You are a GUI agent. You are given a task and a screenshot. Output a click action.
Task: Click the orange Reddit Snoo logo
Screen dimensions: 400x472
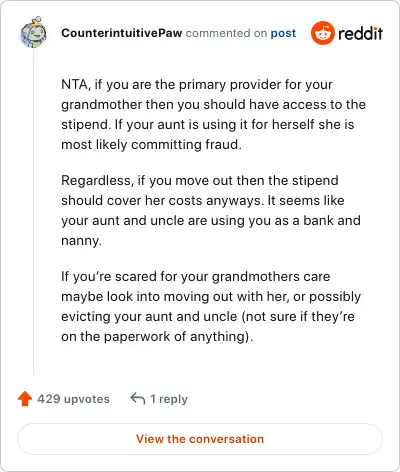point(322,33)
